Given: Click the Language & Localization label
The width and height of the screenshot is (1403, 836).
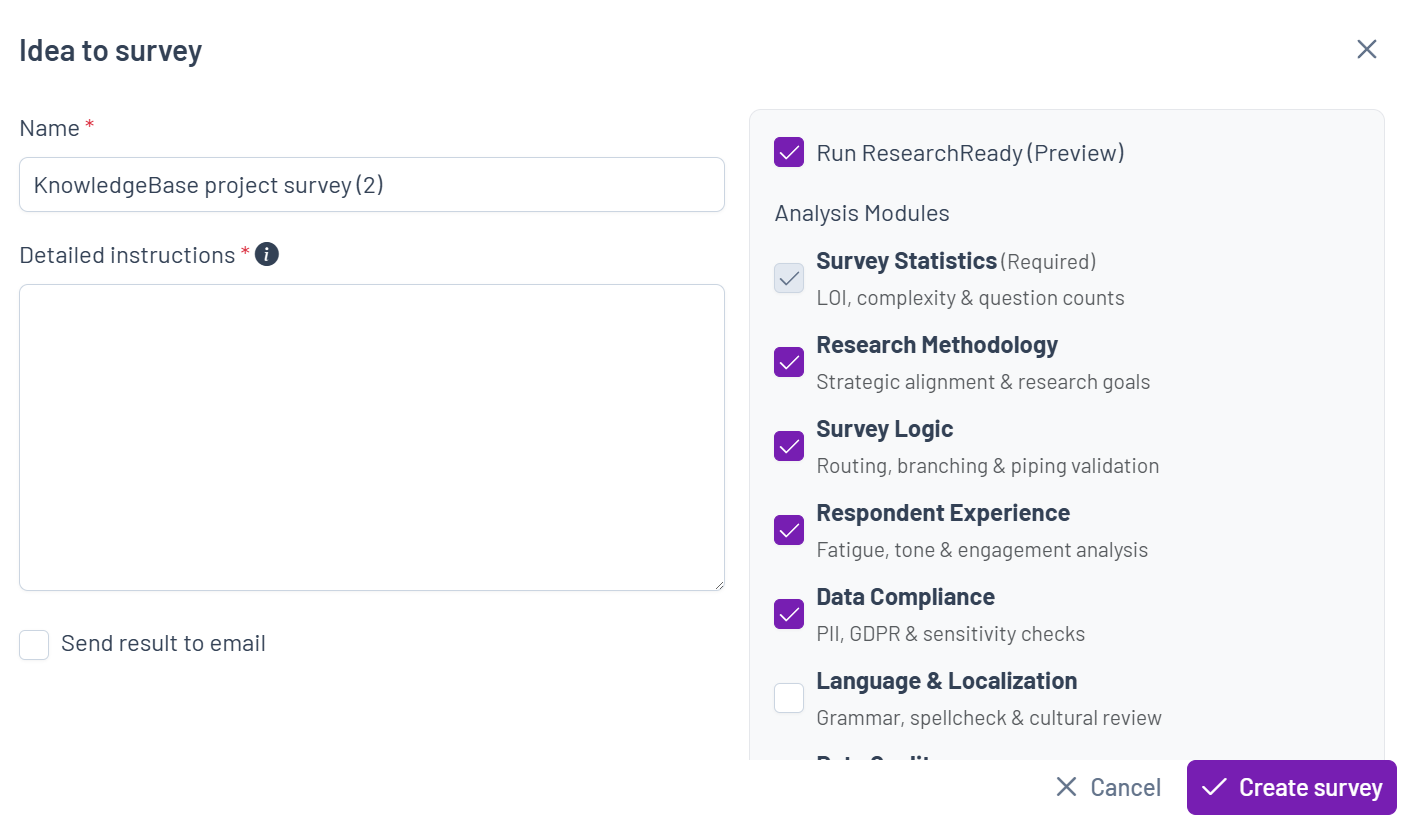Looking at the screenshot, I should [x=946, y=681].
